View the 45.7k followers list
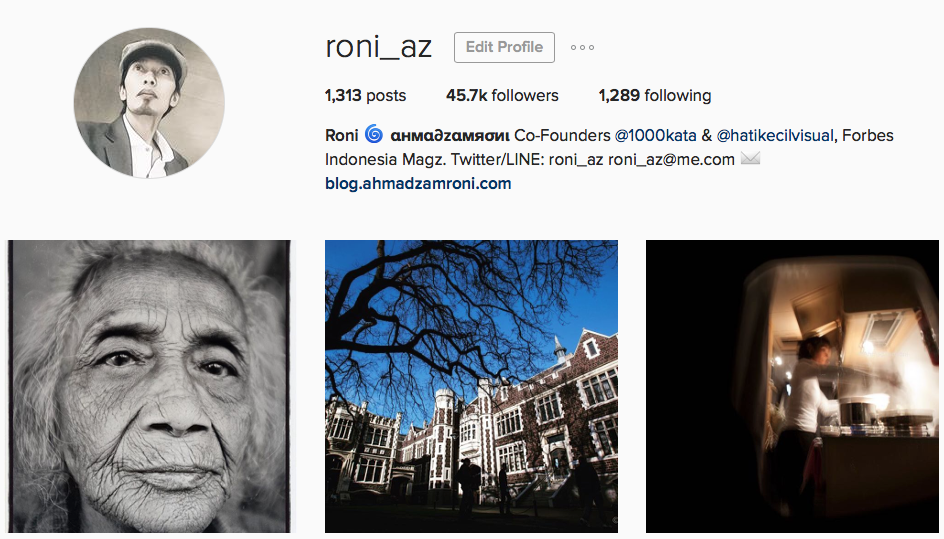944x539 pixels. coord(502,95)
